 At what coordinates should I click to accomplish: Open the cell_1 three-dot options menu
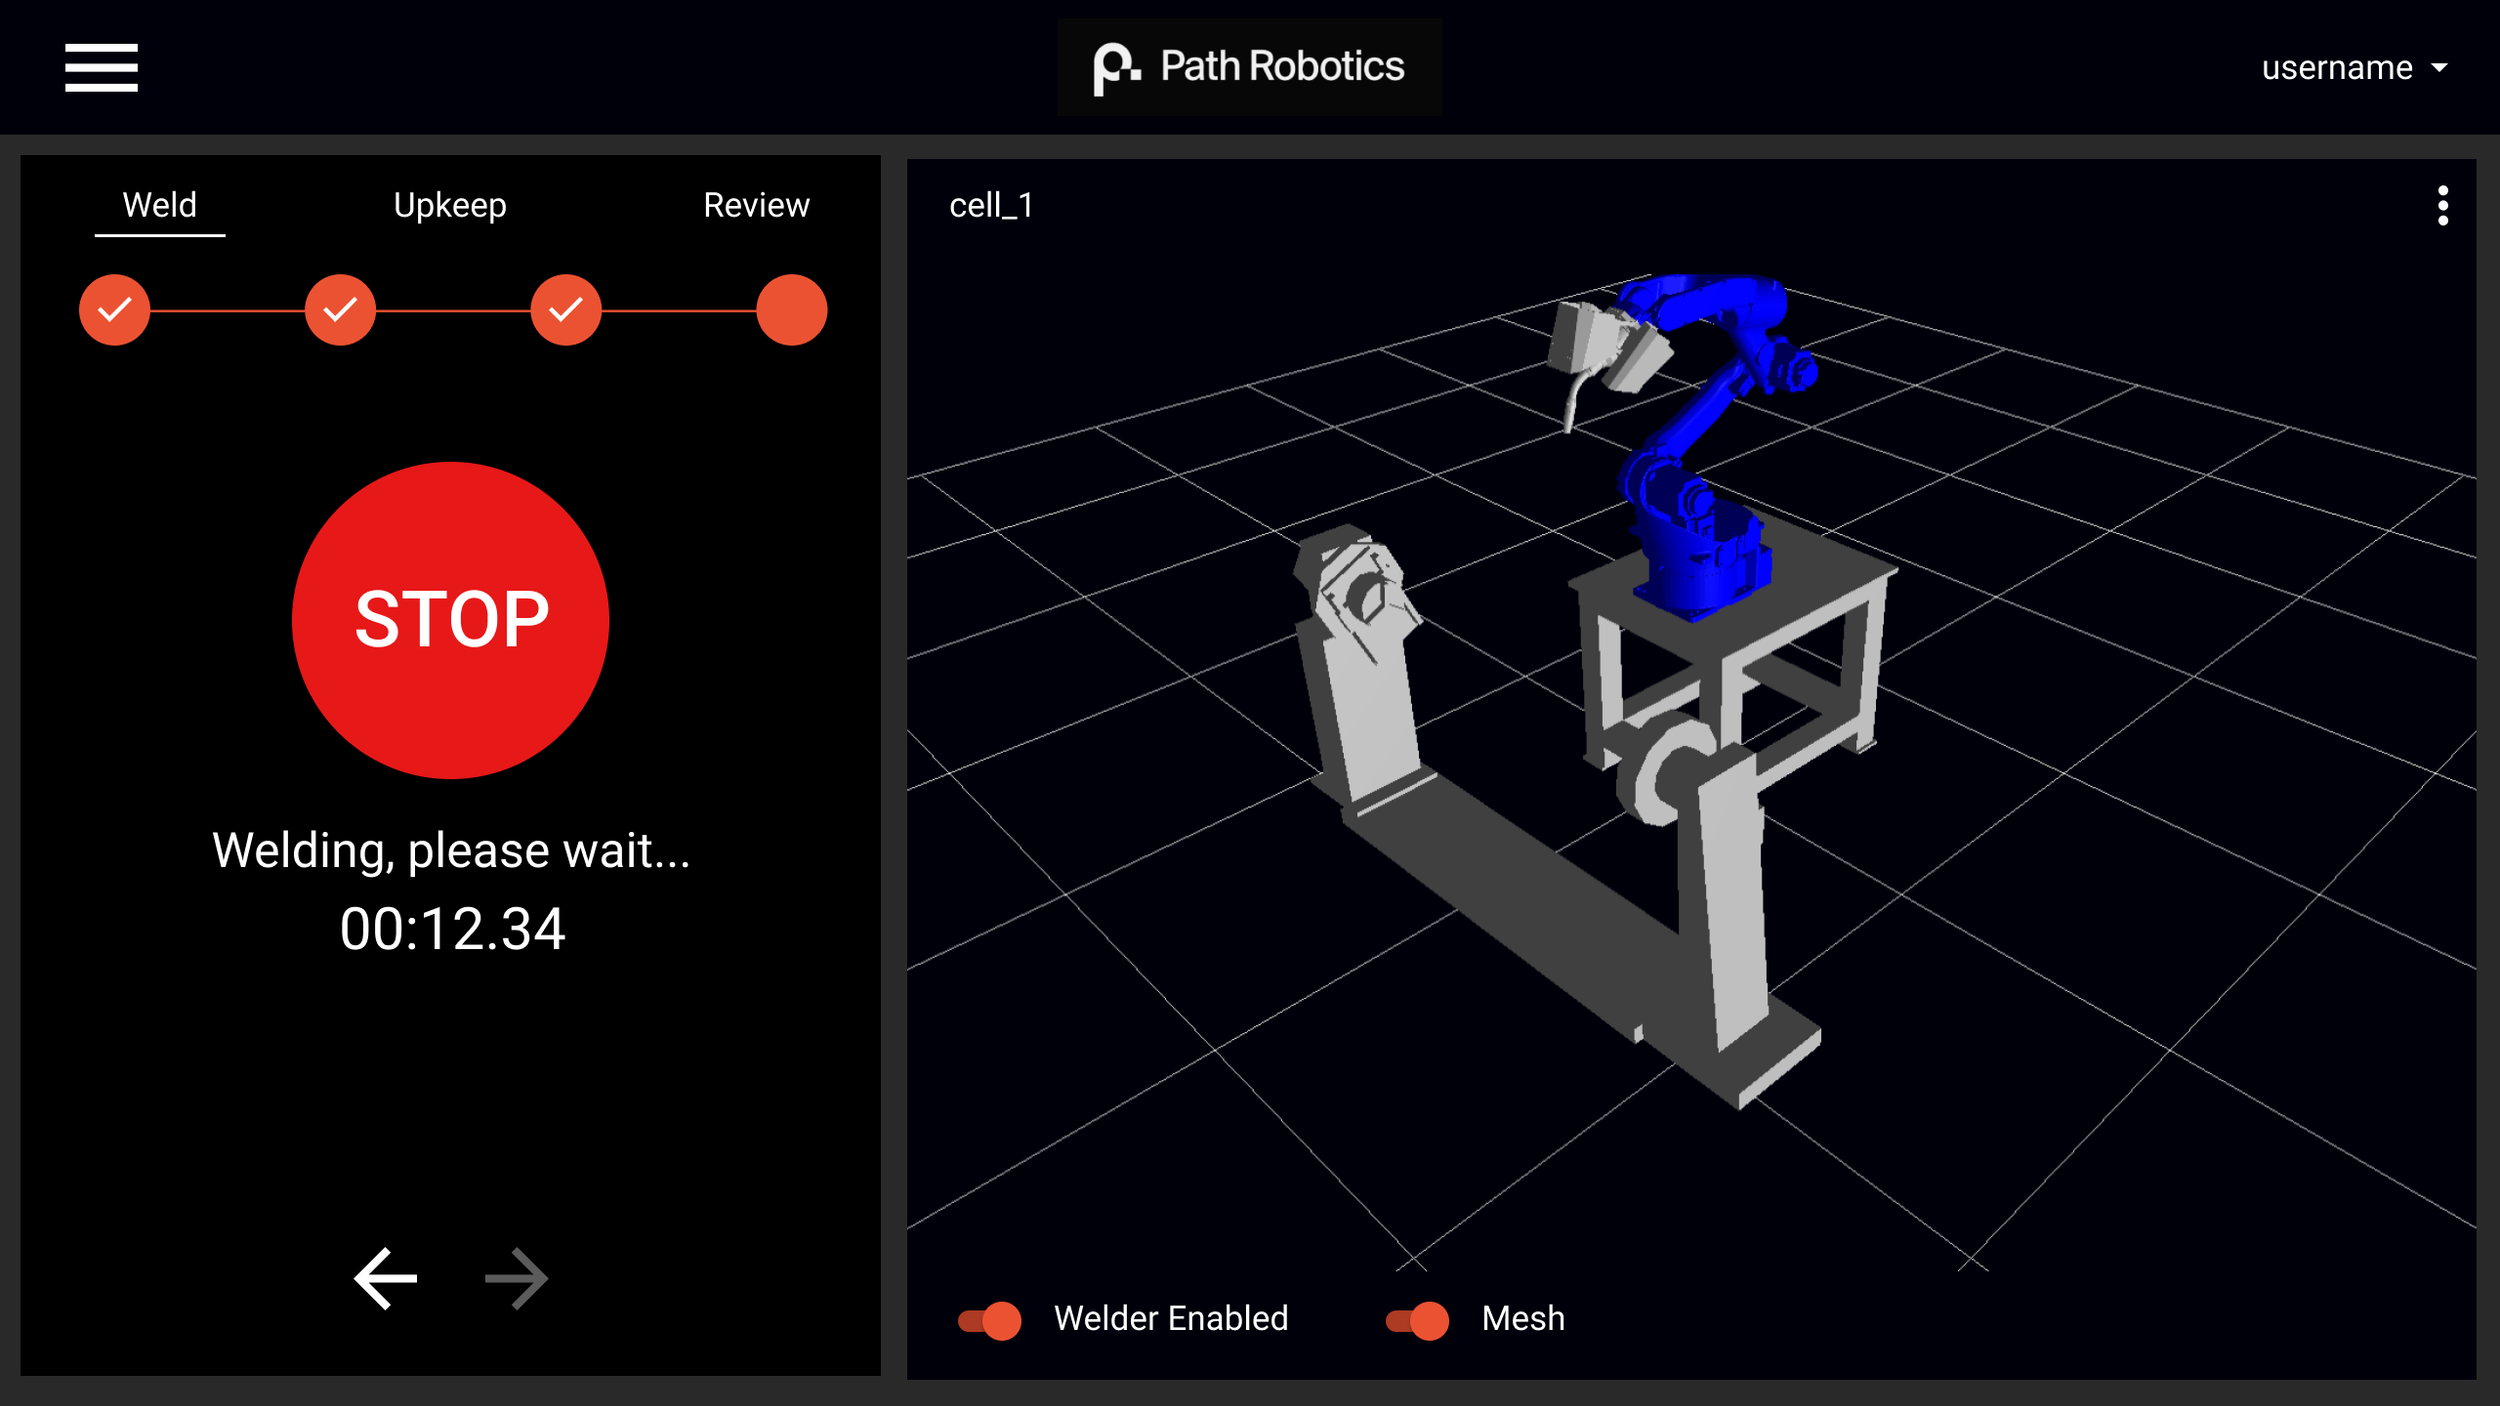(2442, 206)
